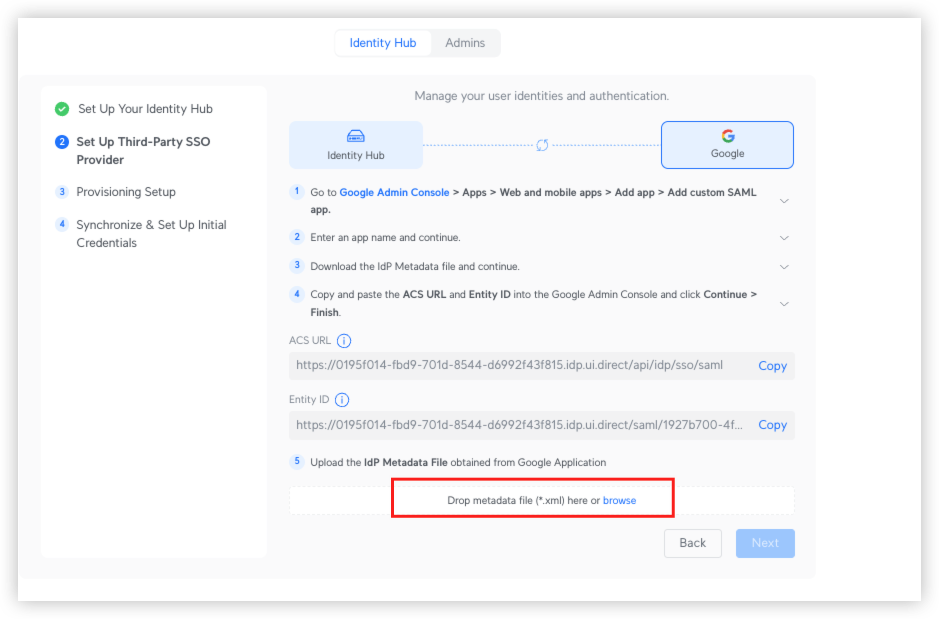Viewport: 939px width, 619px height.
Task: Click the Back button
Action: coord(692,543)
